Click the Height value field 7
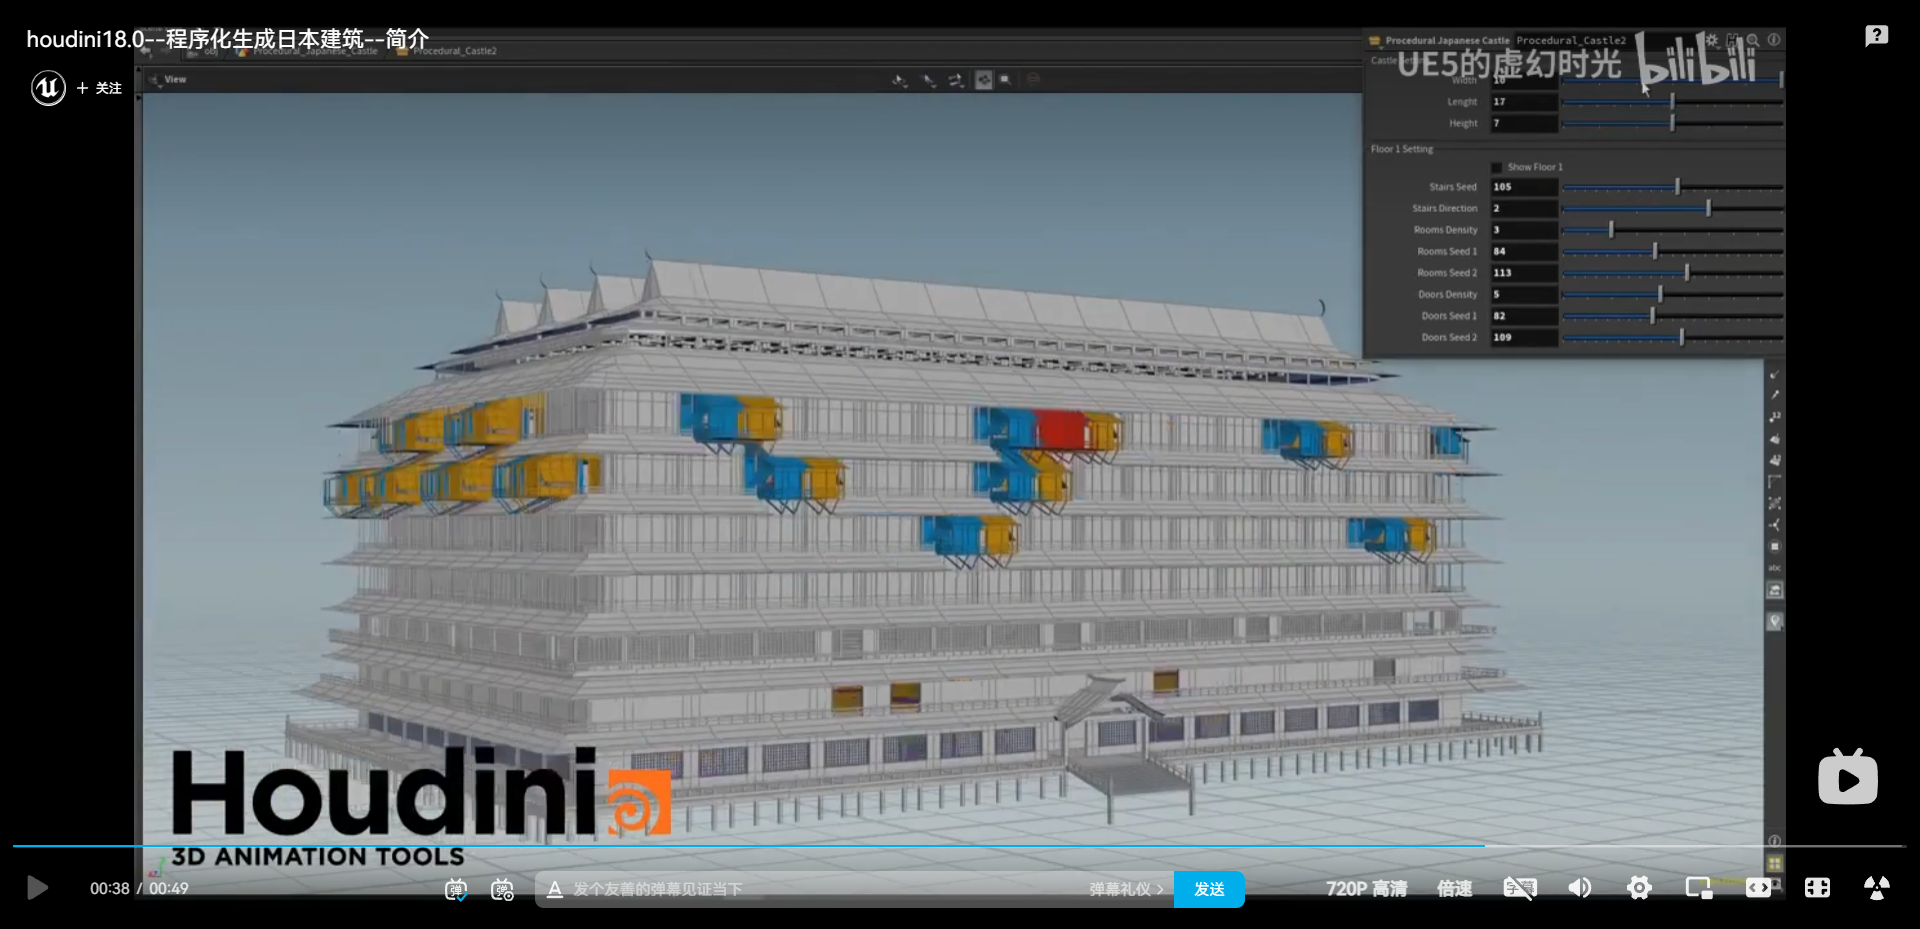The width and height of the screenshot is (1920, 929). click(1524, 124)
